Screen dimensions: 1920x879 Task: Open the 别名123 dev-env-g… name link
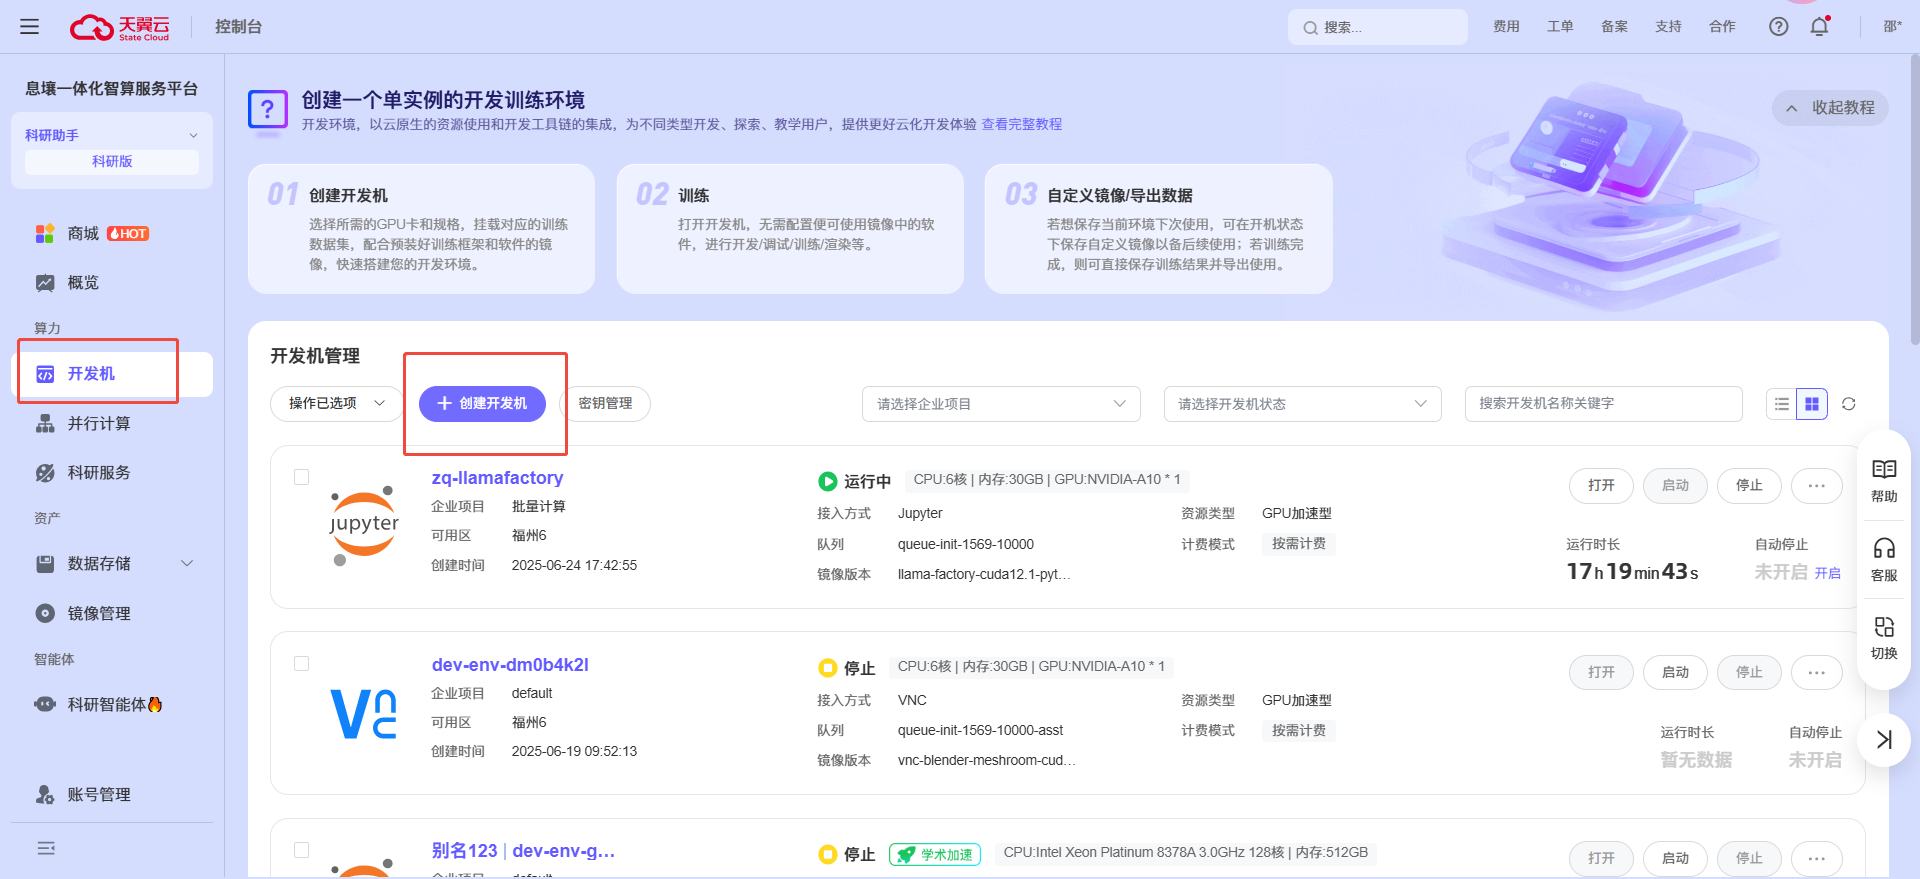pyautogui.click(x=523, y=851)
